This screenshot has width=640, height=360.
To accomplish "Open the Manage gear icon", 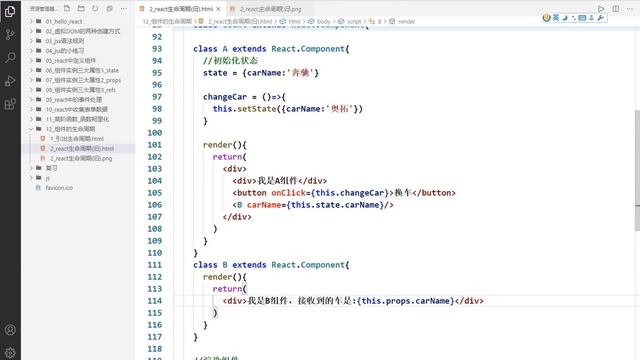I will click(x=10, y=352).
